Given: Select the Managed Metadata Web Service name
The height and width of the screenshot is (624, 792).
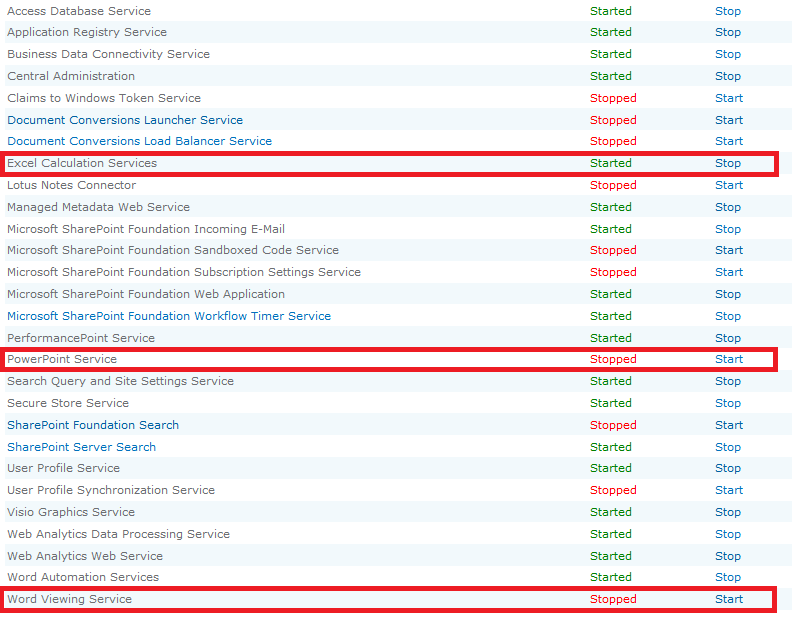Looking at the screenshot, I should click(98, 207).
